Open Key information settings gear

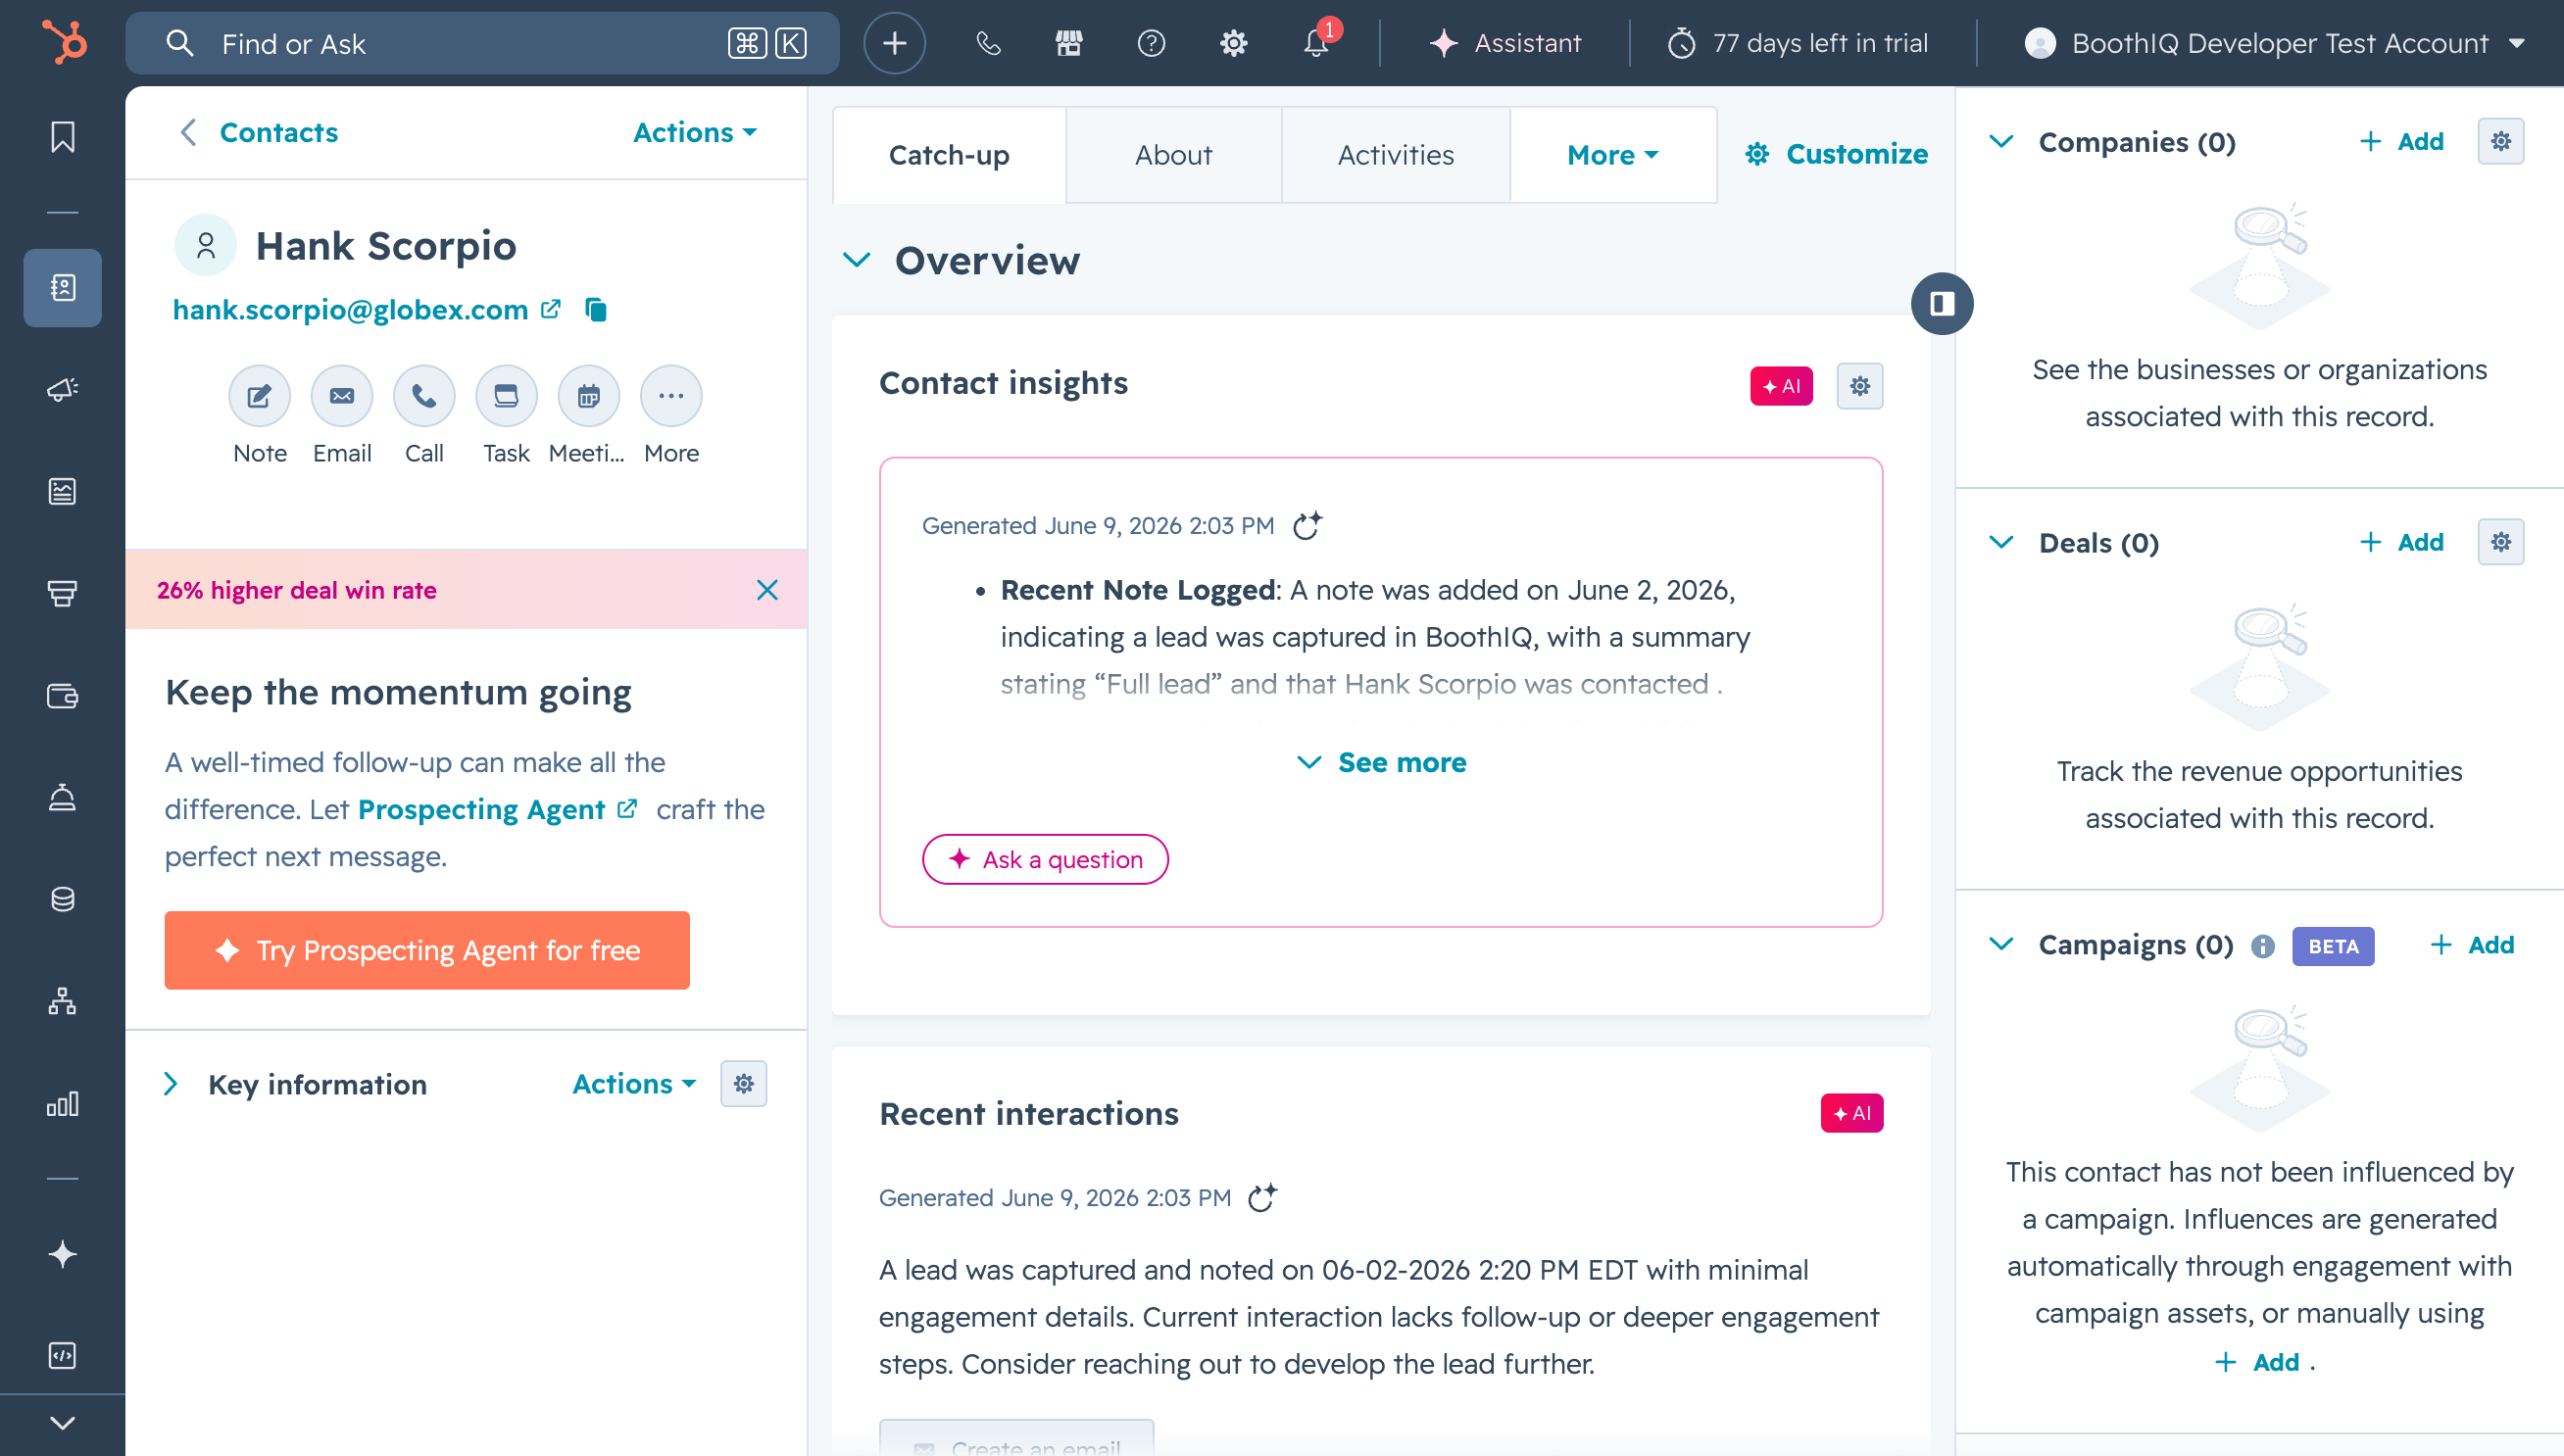(x=743, y=1084)
